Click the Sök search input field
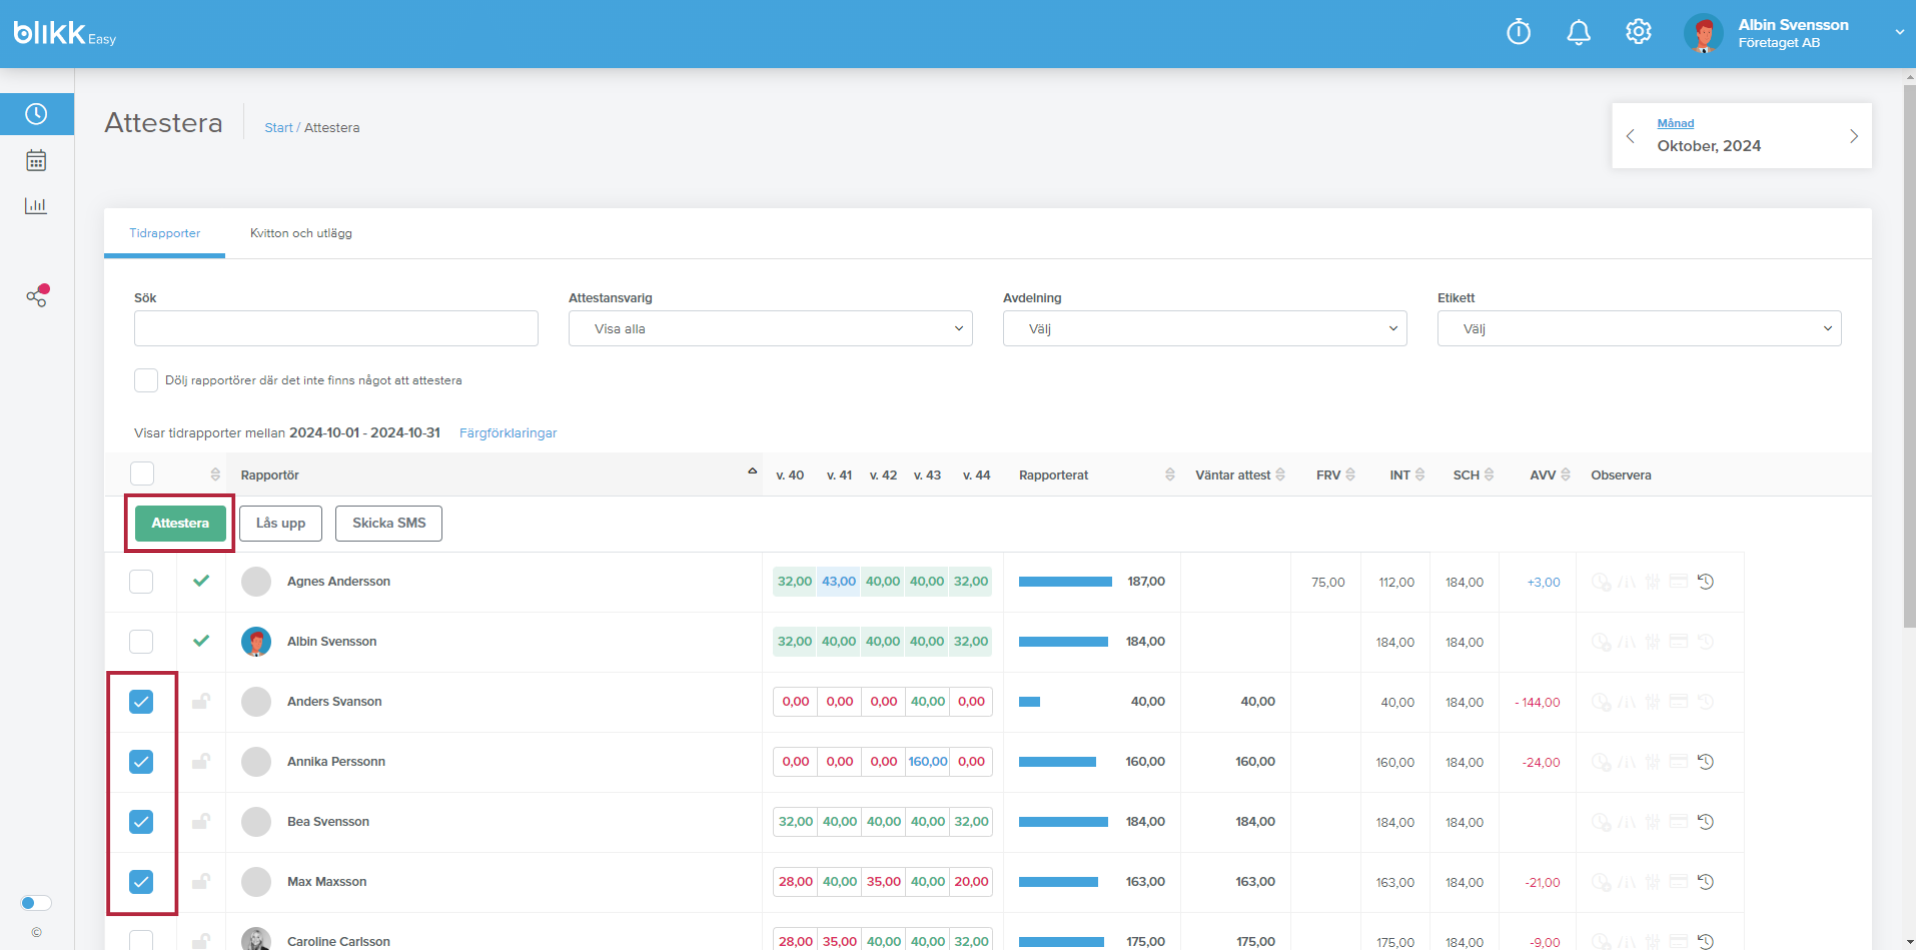Image resolution: width=1916 pixels, height=950 pixels. coord(336,328)
